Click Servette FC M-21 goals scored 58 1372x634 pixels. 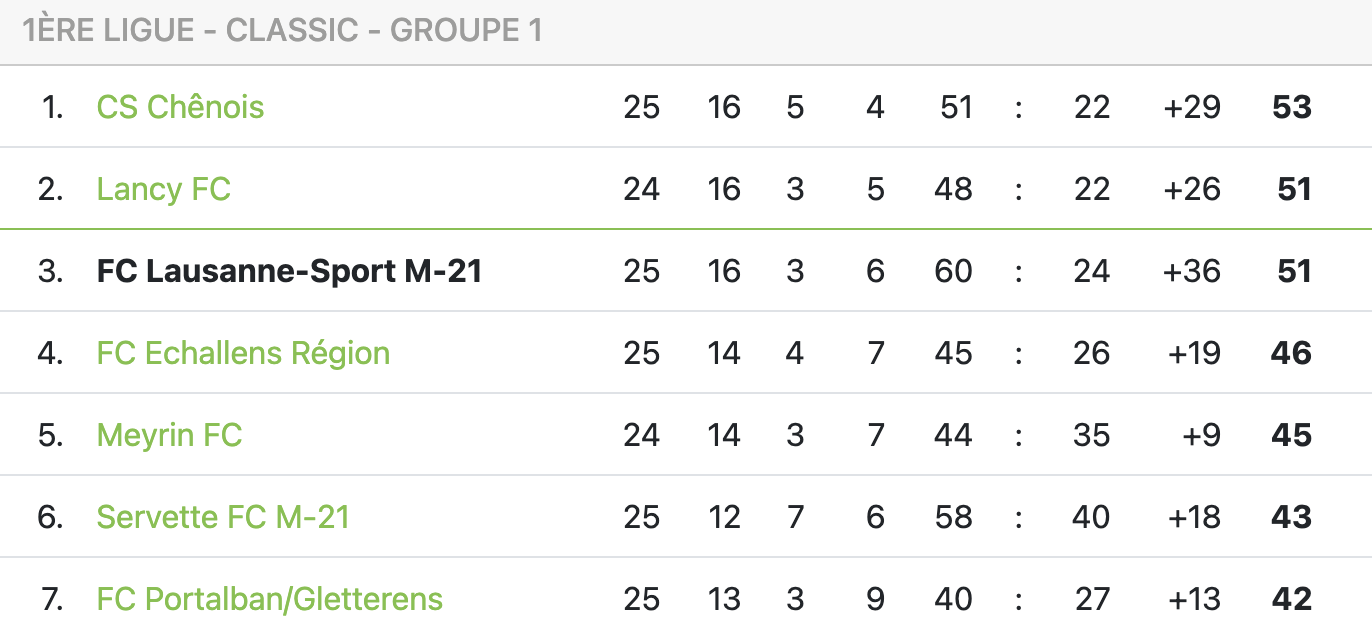point(953,517)
